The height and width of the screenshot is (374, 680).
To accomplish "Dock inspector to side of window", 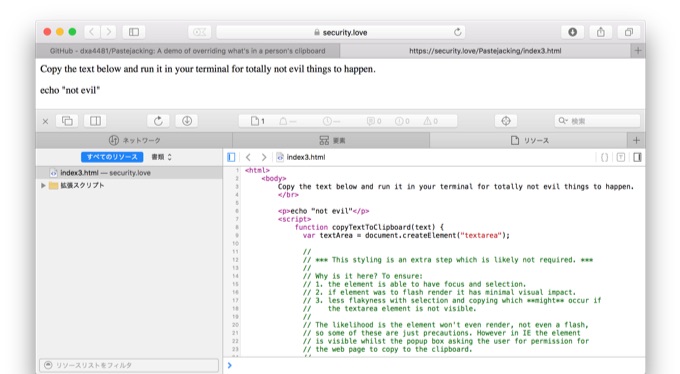I will (x=95, y=121).
